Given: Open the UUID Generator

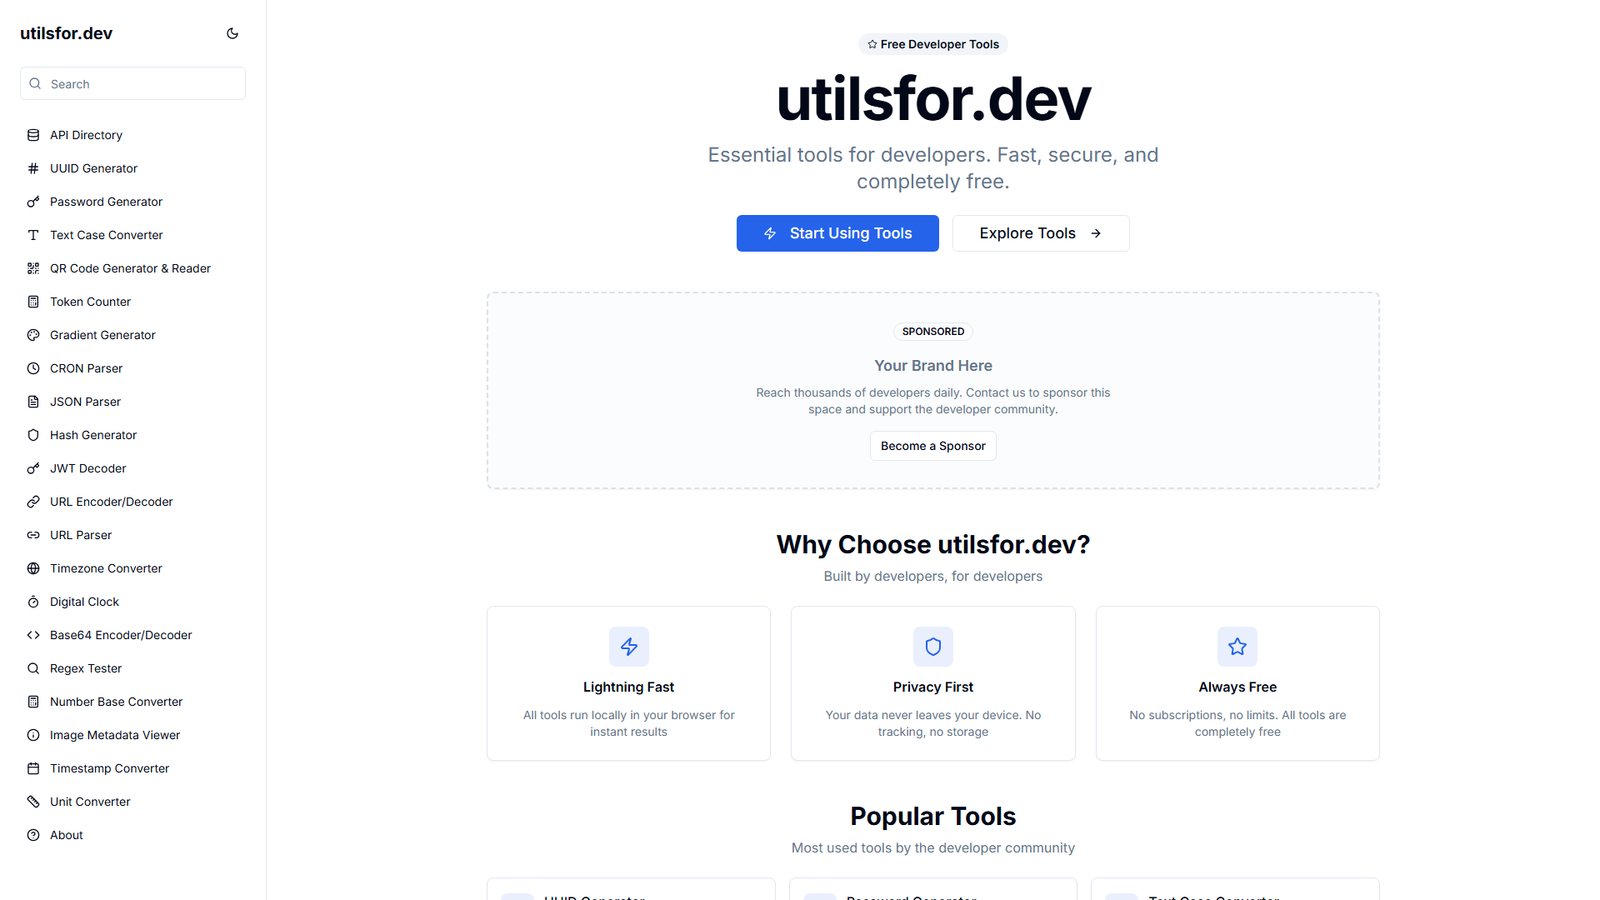Looking at the screenshot, I should coord(94,168).
